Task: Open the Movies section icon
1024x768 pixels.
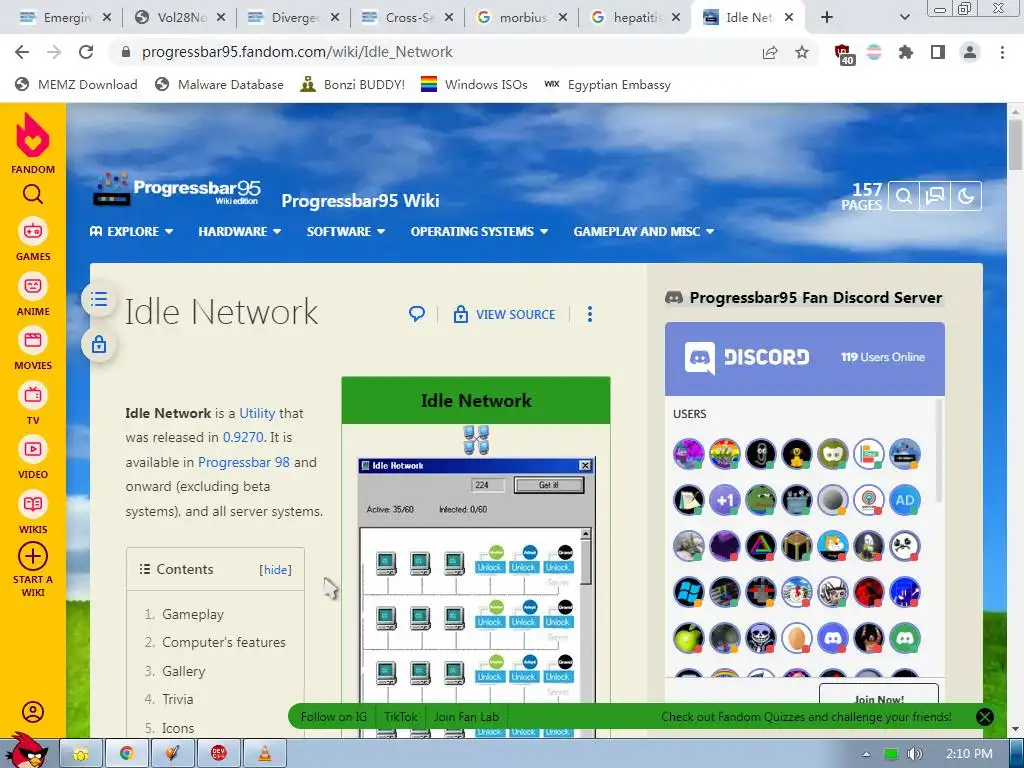Action: click(x=33, y=340)
